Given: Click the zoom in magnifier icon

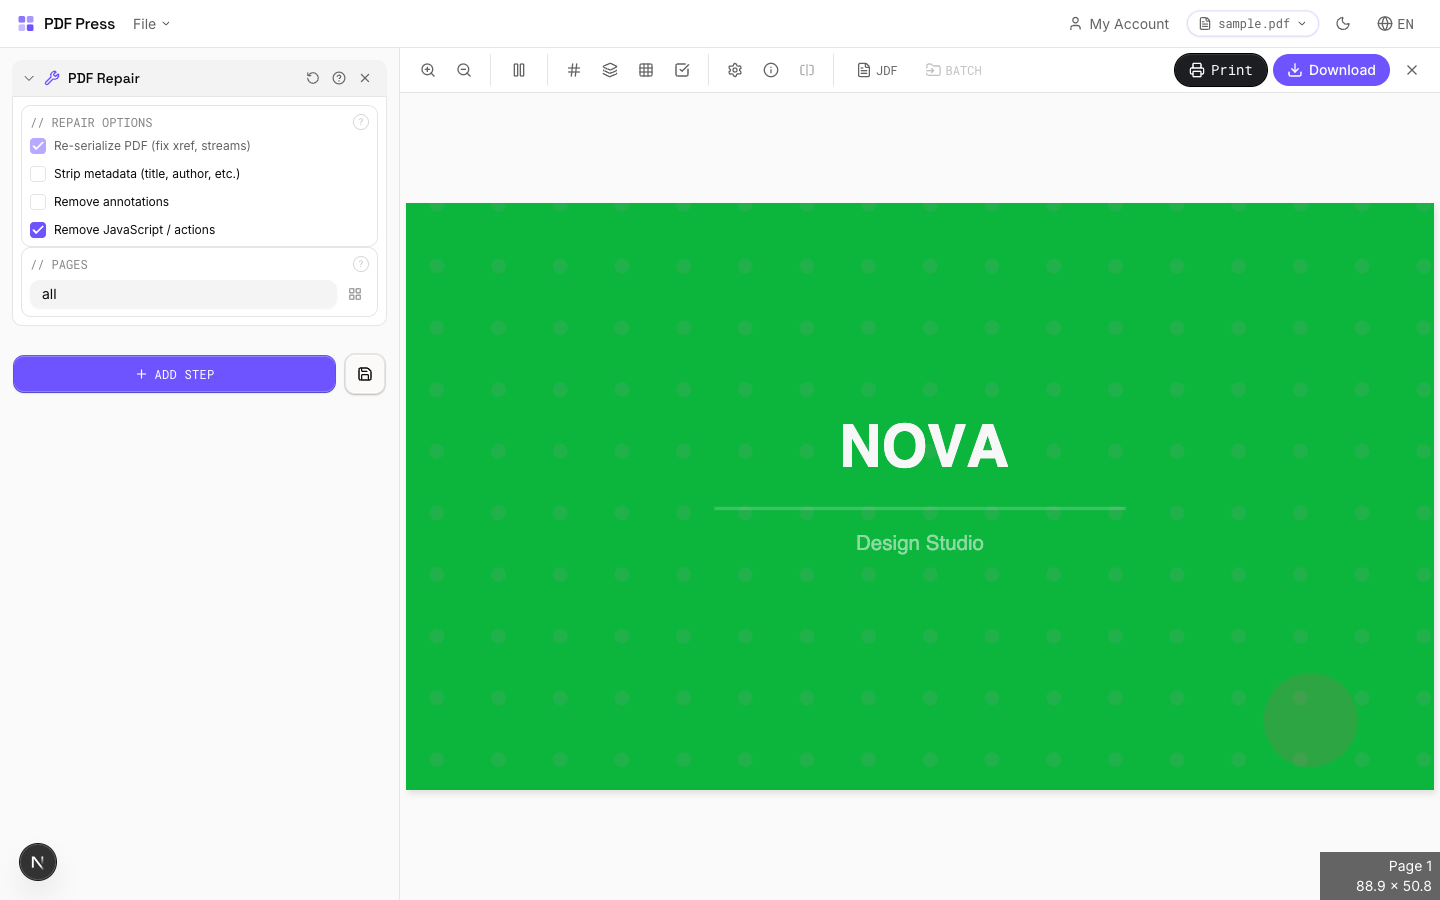Looking at the screenshot, I should (x=428, y=70).
